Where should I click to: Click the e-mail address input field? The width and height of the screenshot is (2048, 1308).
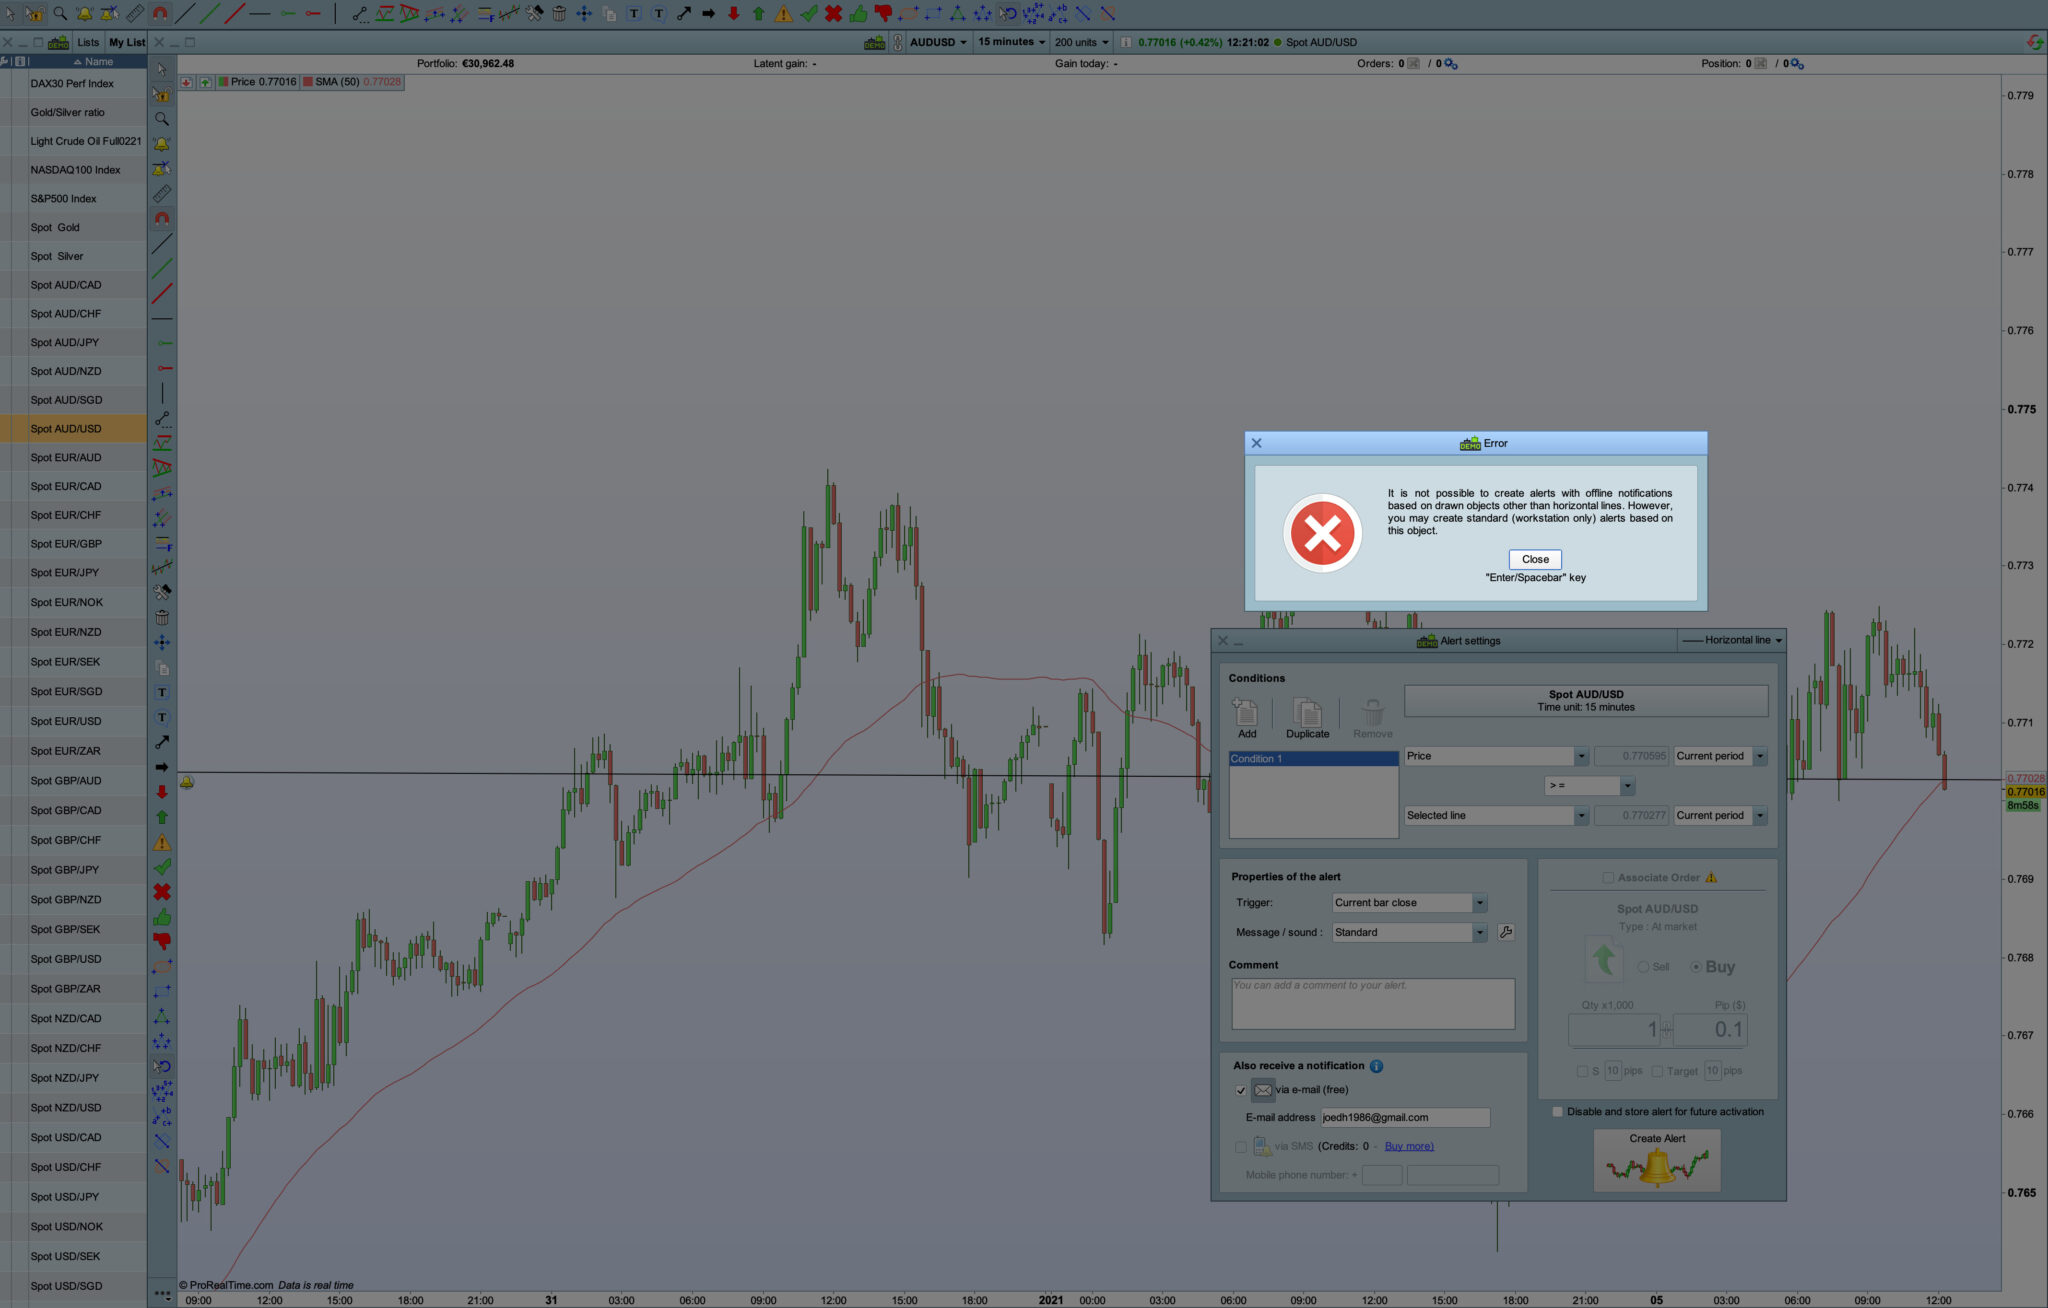(1405, 1118)
